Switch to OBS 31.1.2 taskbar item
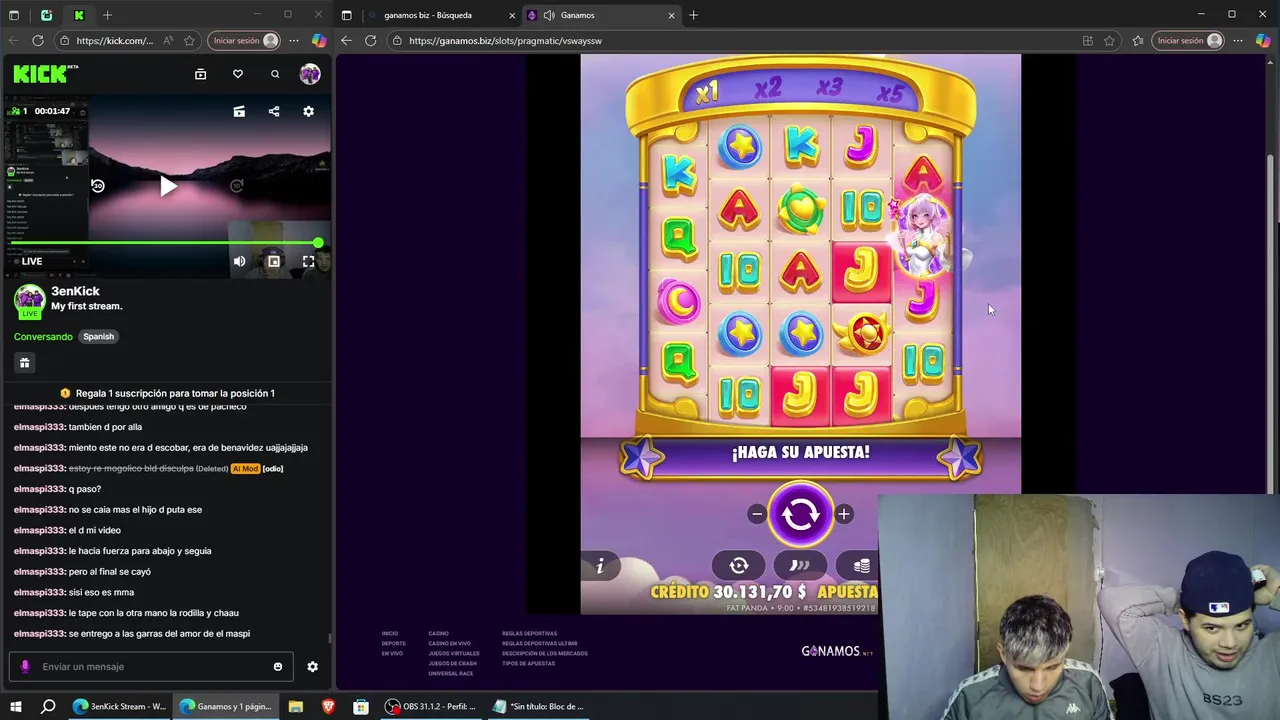This screenshot has width=1280, height=720. point(432,706)
